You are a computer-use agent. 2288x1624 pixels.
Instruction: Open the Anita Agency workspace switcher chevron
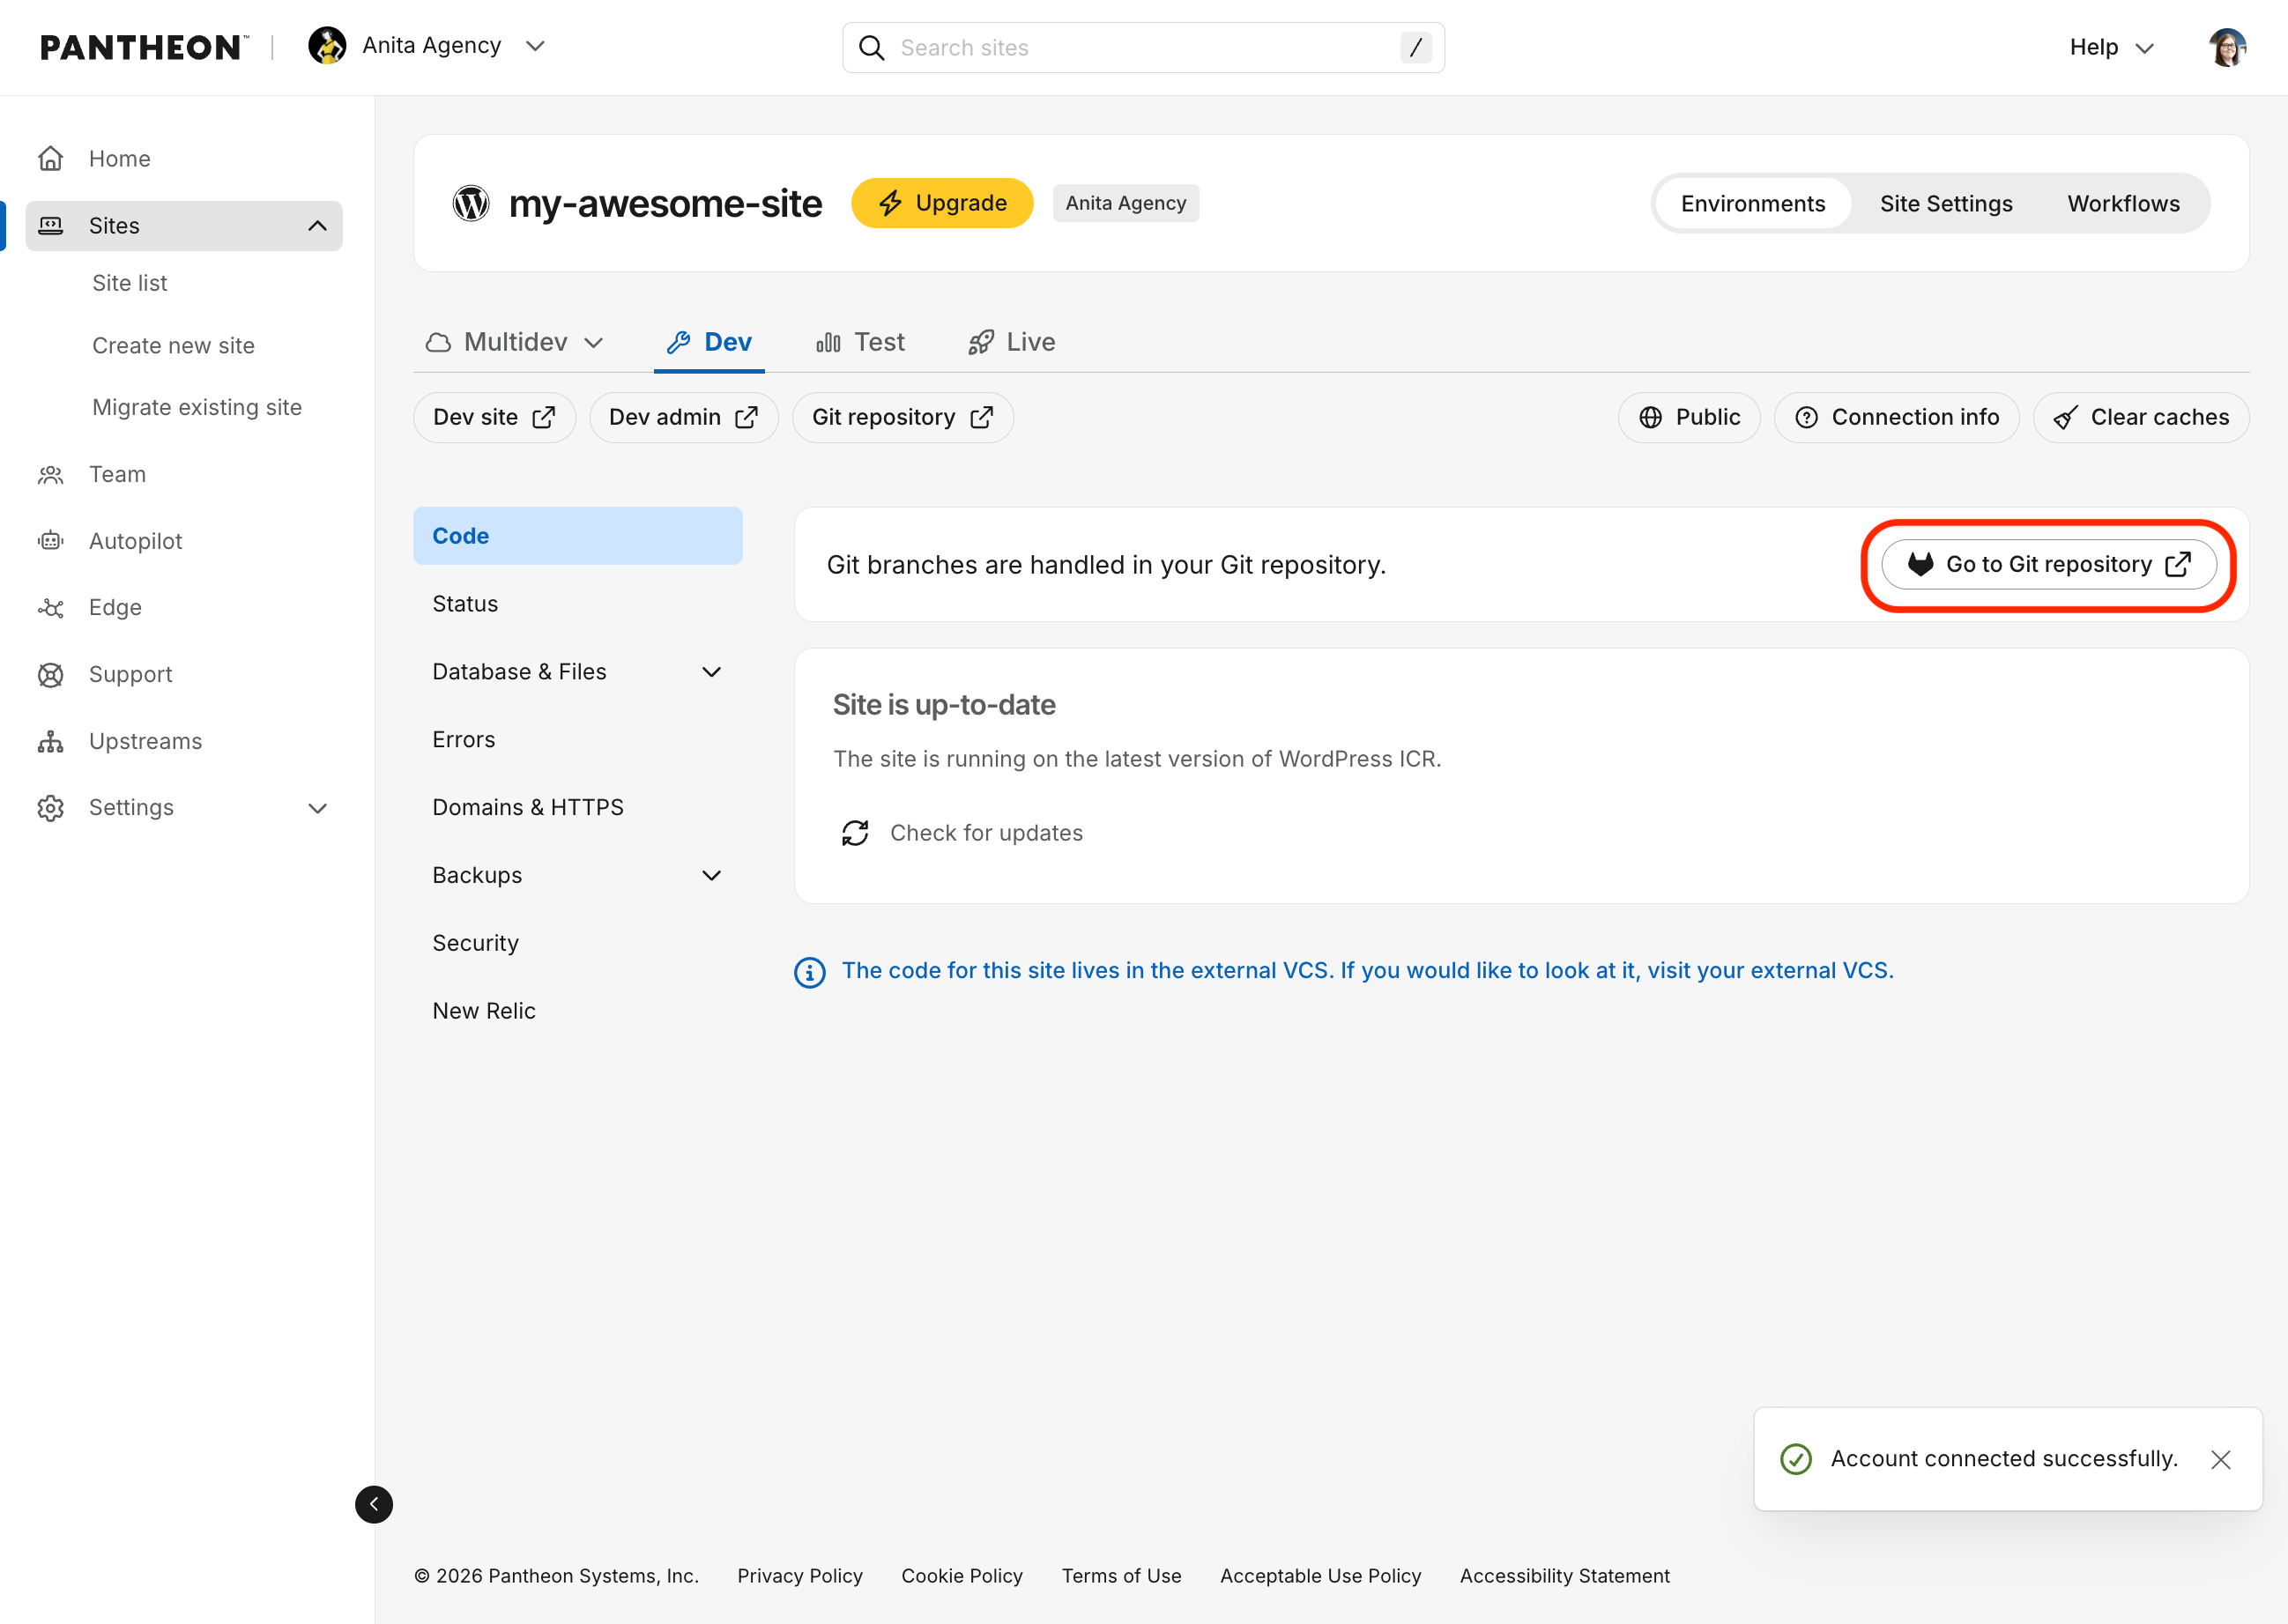535,46
